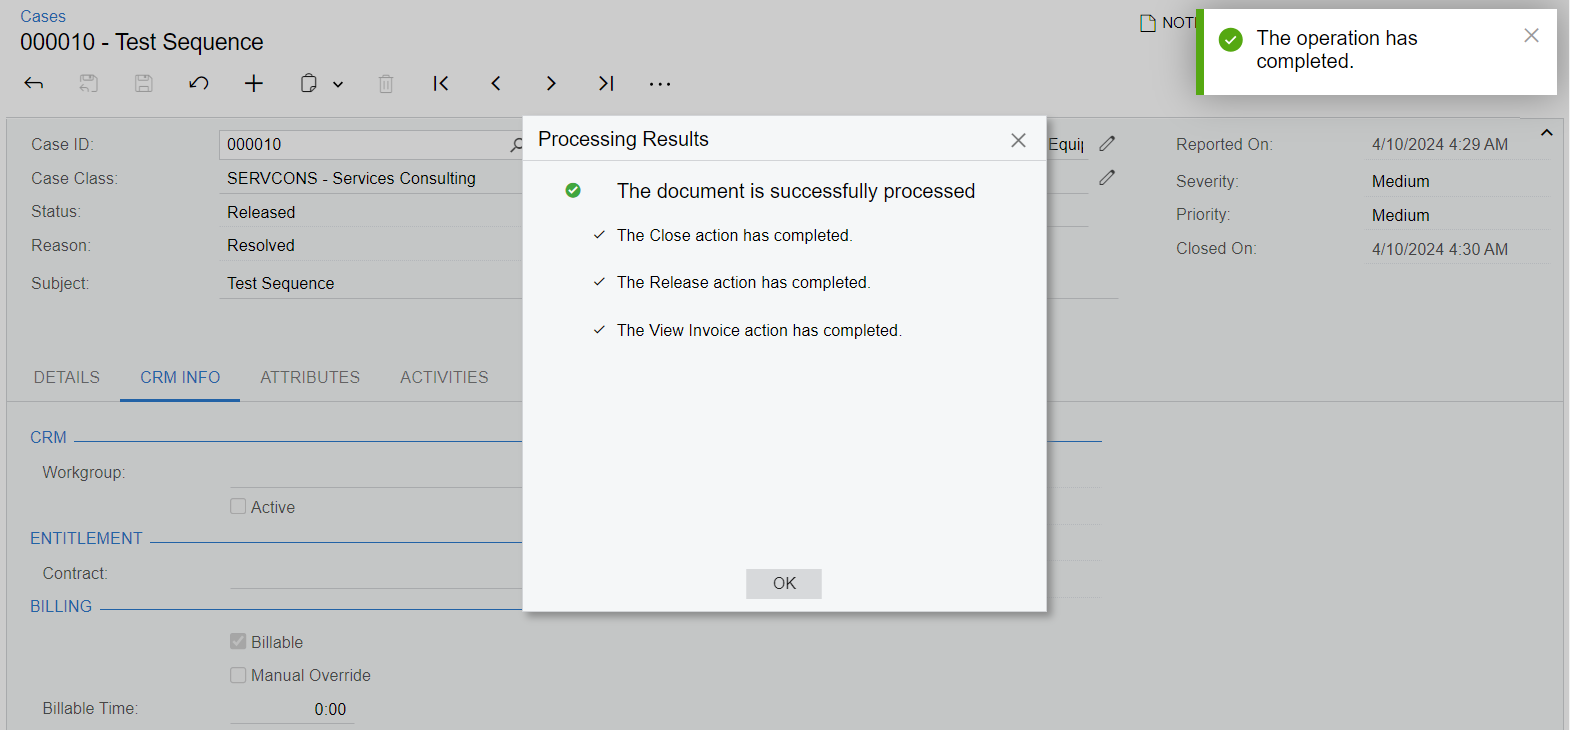Toggle the Active checkbox
The height and width of the screenshot is (730, 1570).
238,507
